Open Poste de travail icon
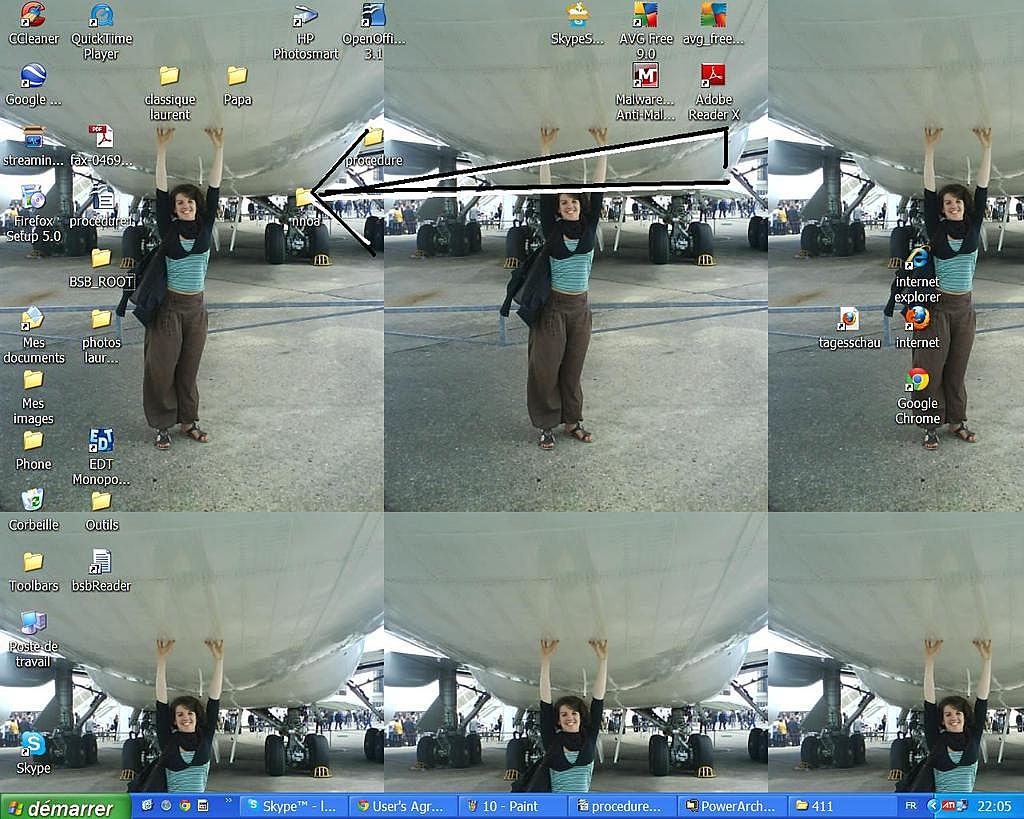Viewport: 1024px width, 819px height. pyautogui.click(x=33, y=639)
